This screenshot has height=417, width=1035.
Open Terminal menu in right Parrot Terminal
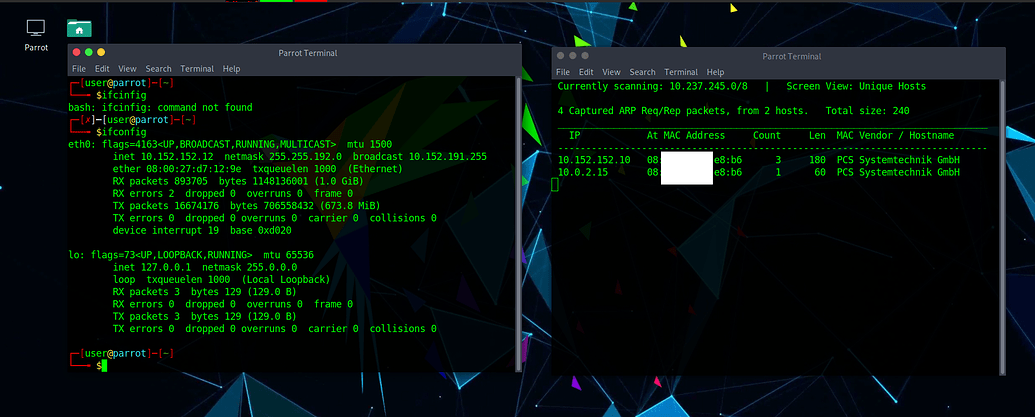coord(681,72)
